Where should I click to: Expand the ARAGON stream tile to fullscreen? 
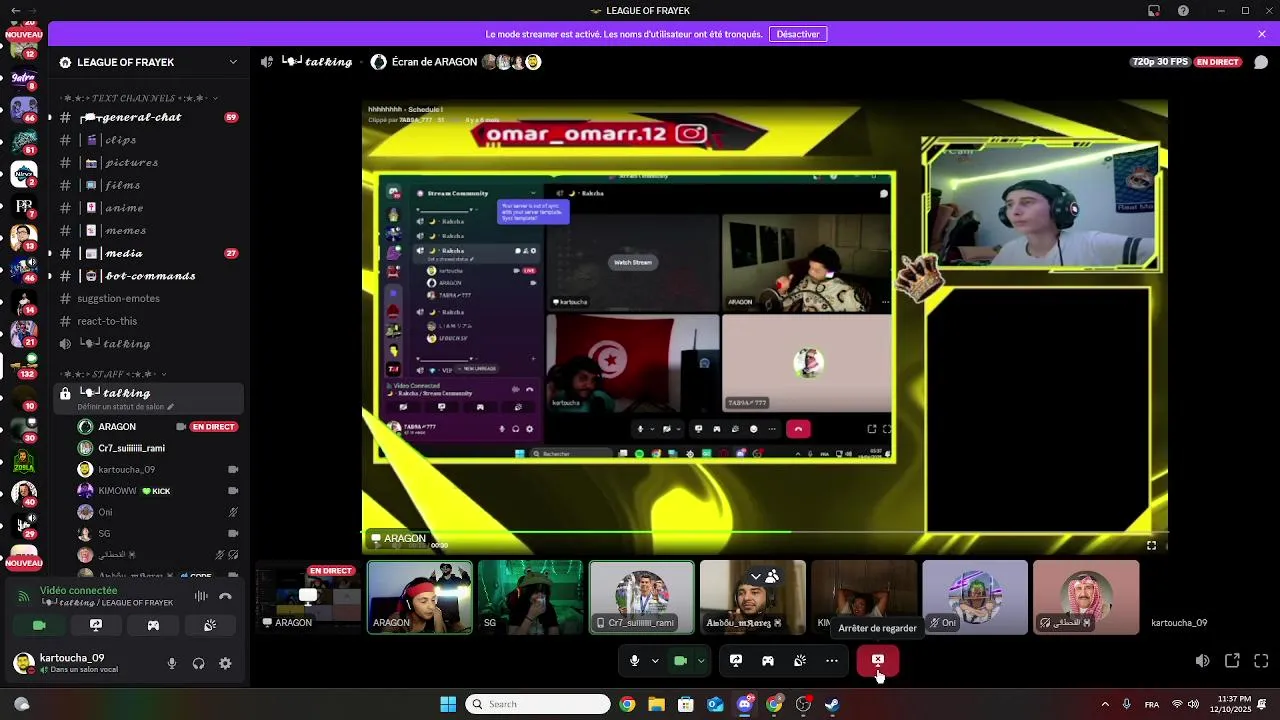[1151, 545]
